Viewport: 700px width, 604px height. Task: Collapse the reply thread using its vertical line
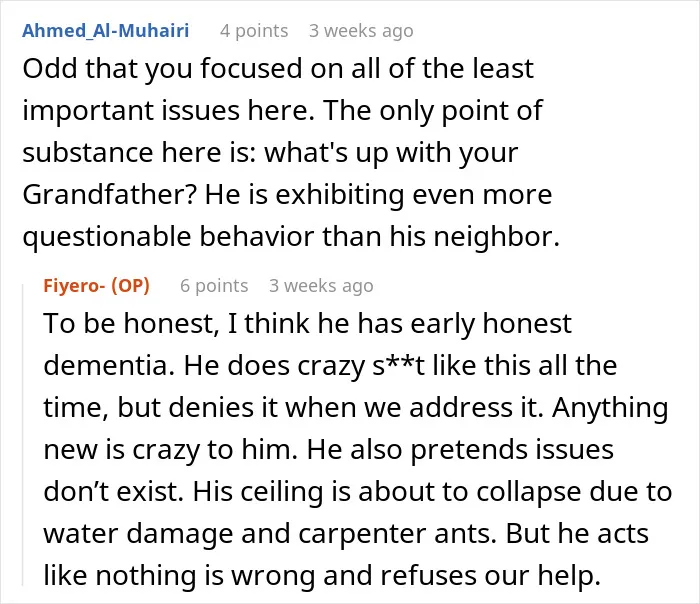[23, 433]
